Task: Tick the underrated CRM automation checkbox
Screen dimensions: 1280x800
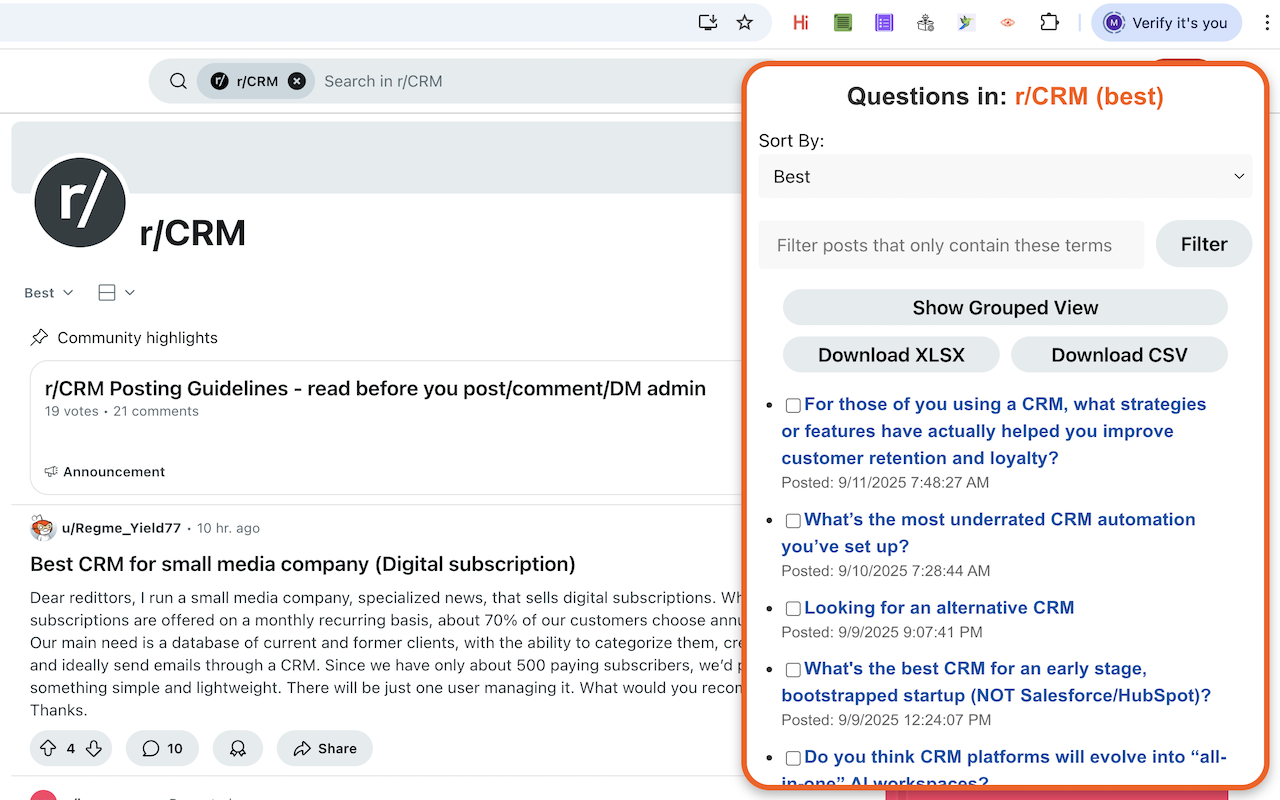Action: click(x=793, y=520)
